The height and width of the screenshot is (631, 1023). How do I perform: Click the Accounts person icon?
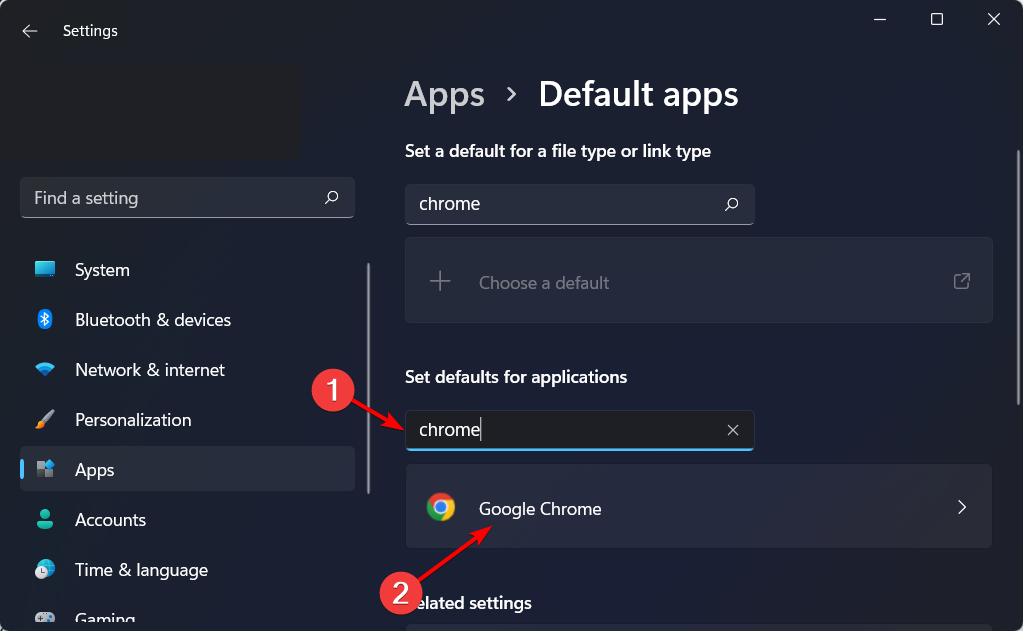[45, 519]
